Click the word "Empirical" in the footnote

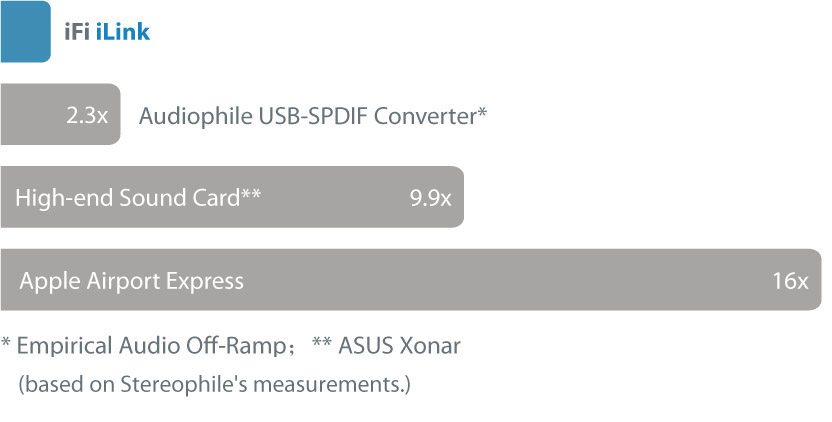pos(59,347)
